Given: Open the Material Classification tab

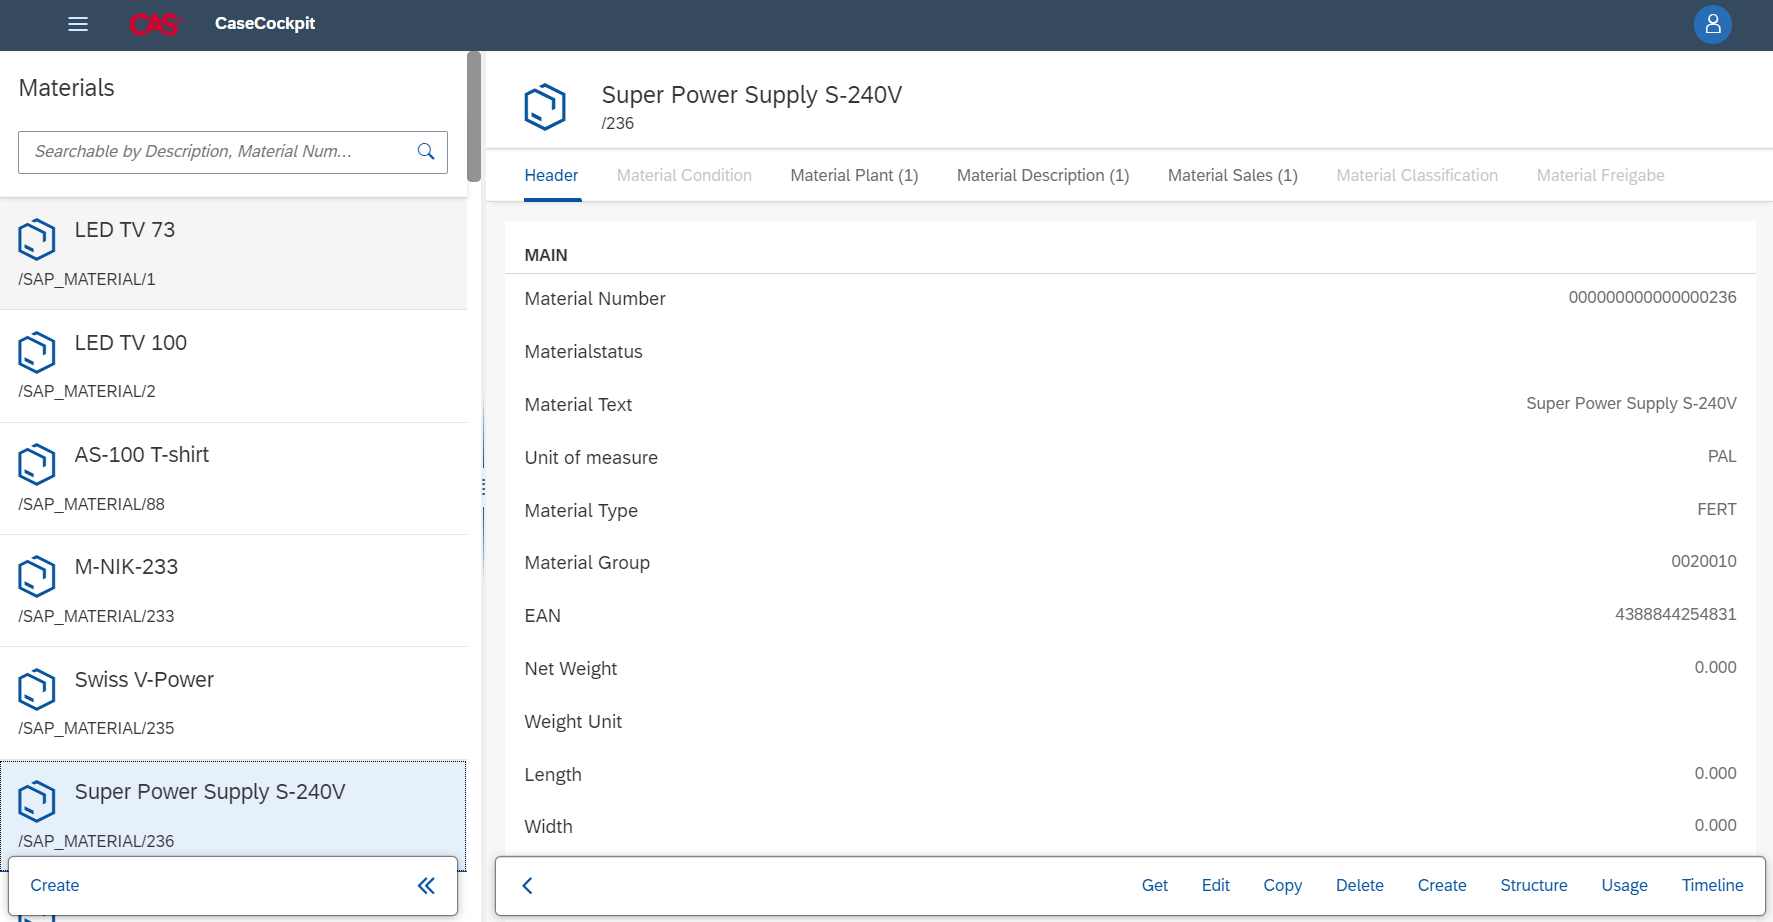Looking at the screenshot, I should point(1417,175).
